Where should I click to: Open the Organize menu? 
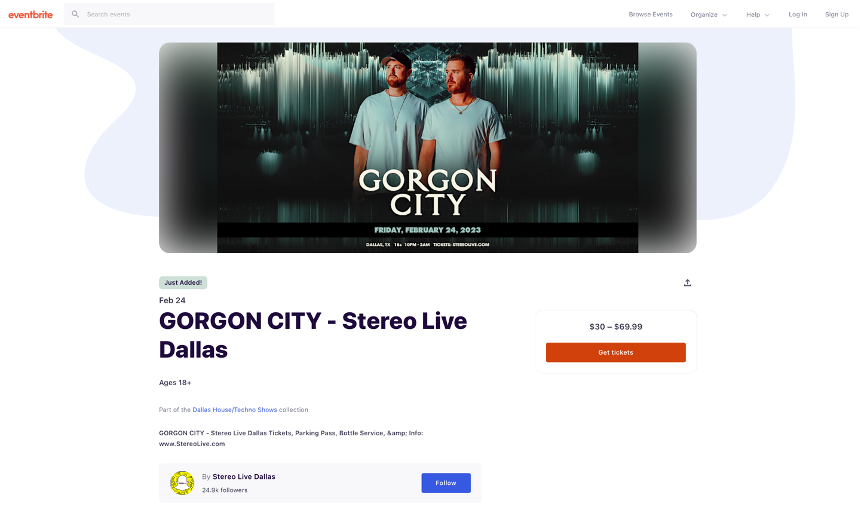[709, 15]
